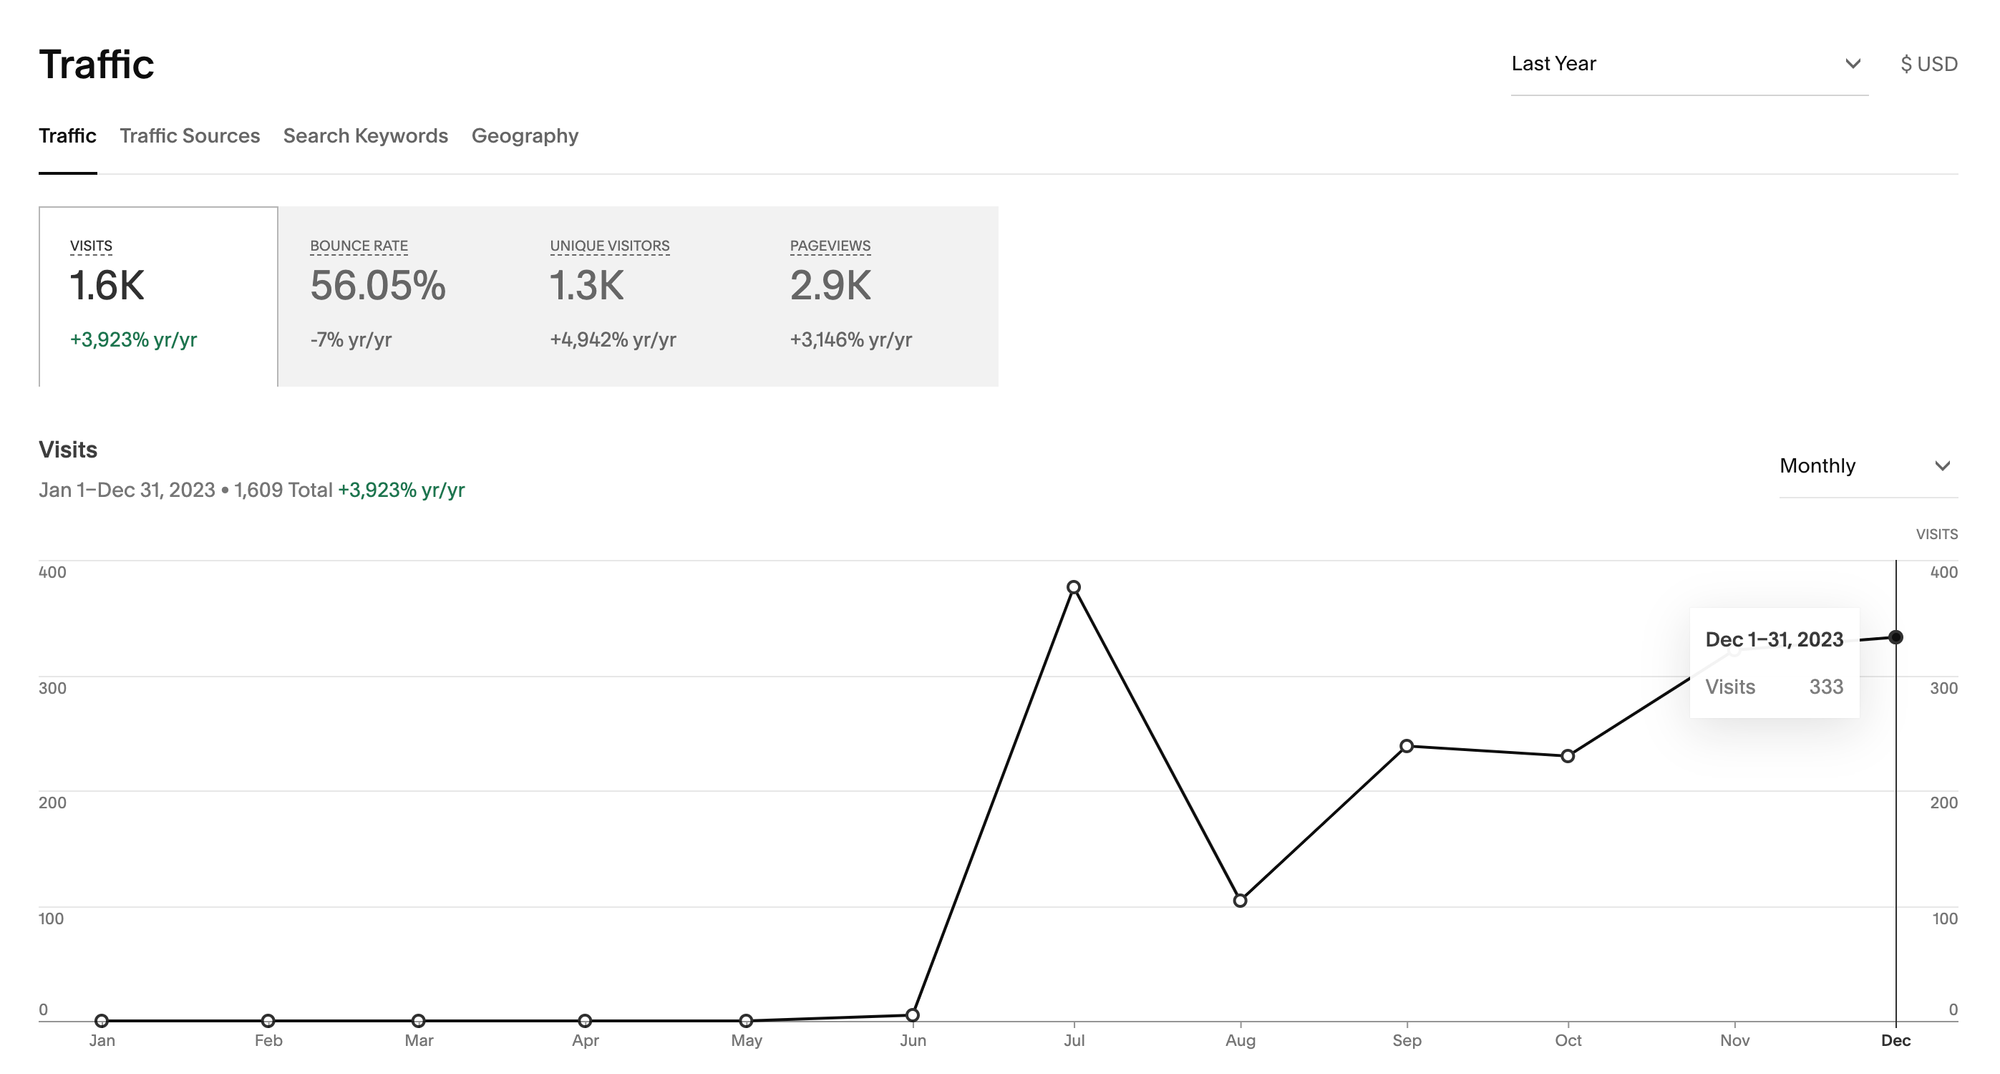Viewport: 2000px width, 1074px height.
Task: Click the $ USD currency control
Action: (x=1929, y=63)
